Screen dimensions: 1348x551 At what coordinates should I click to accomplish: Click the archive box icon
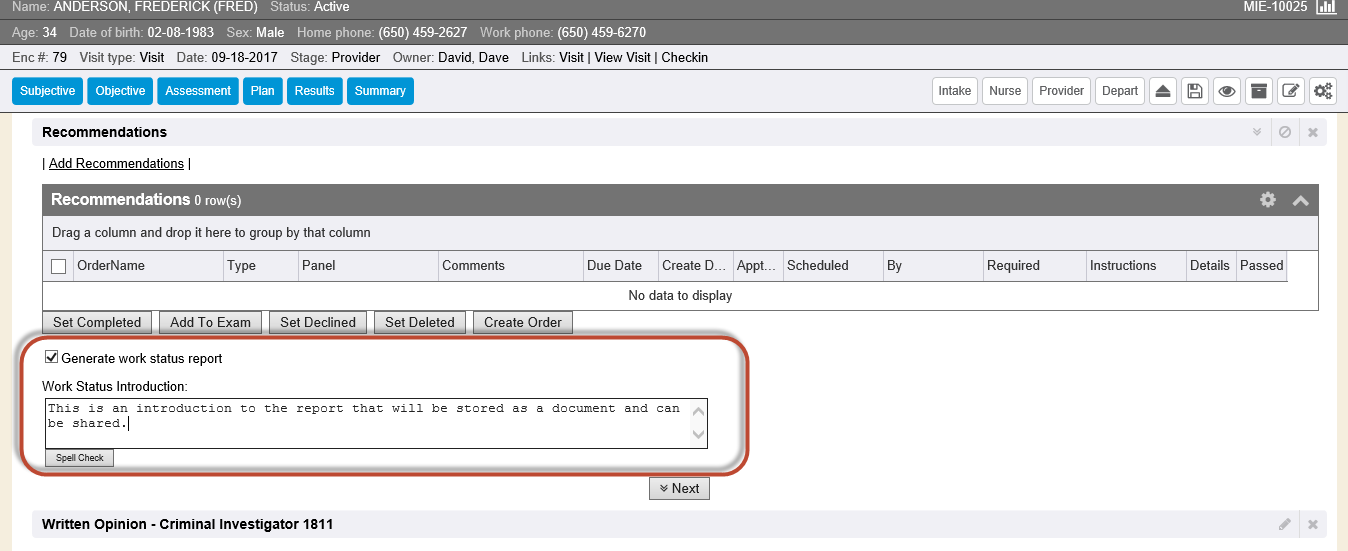pyautogui.click(x=1259, y=91)
